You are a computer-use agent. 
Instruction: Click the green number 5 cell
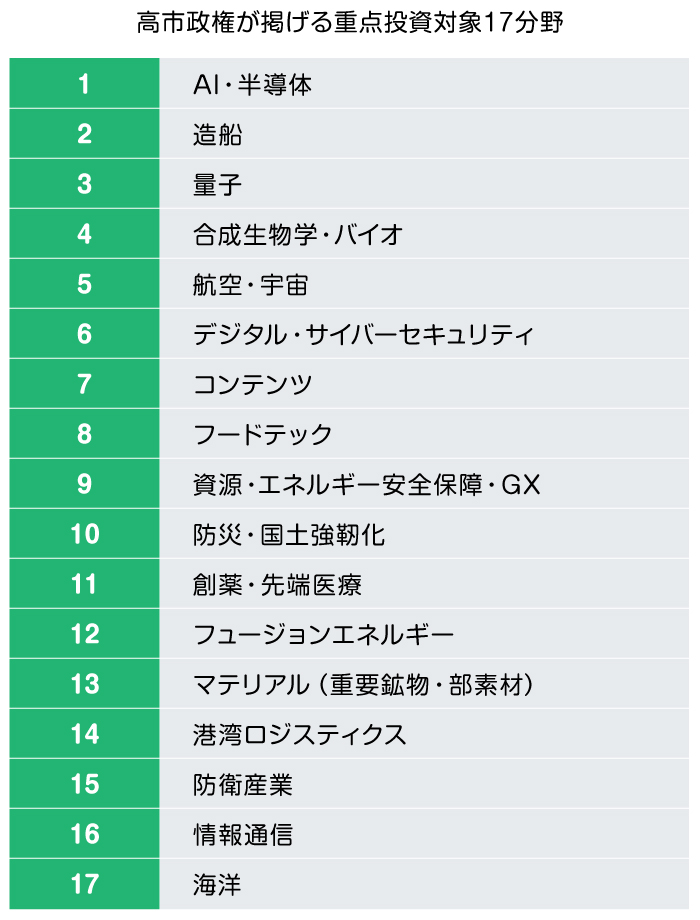(x=84, y=284)
